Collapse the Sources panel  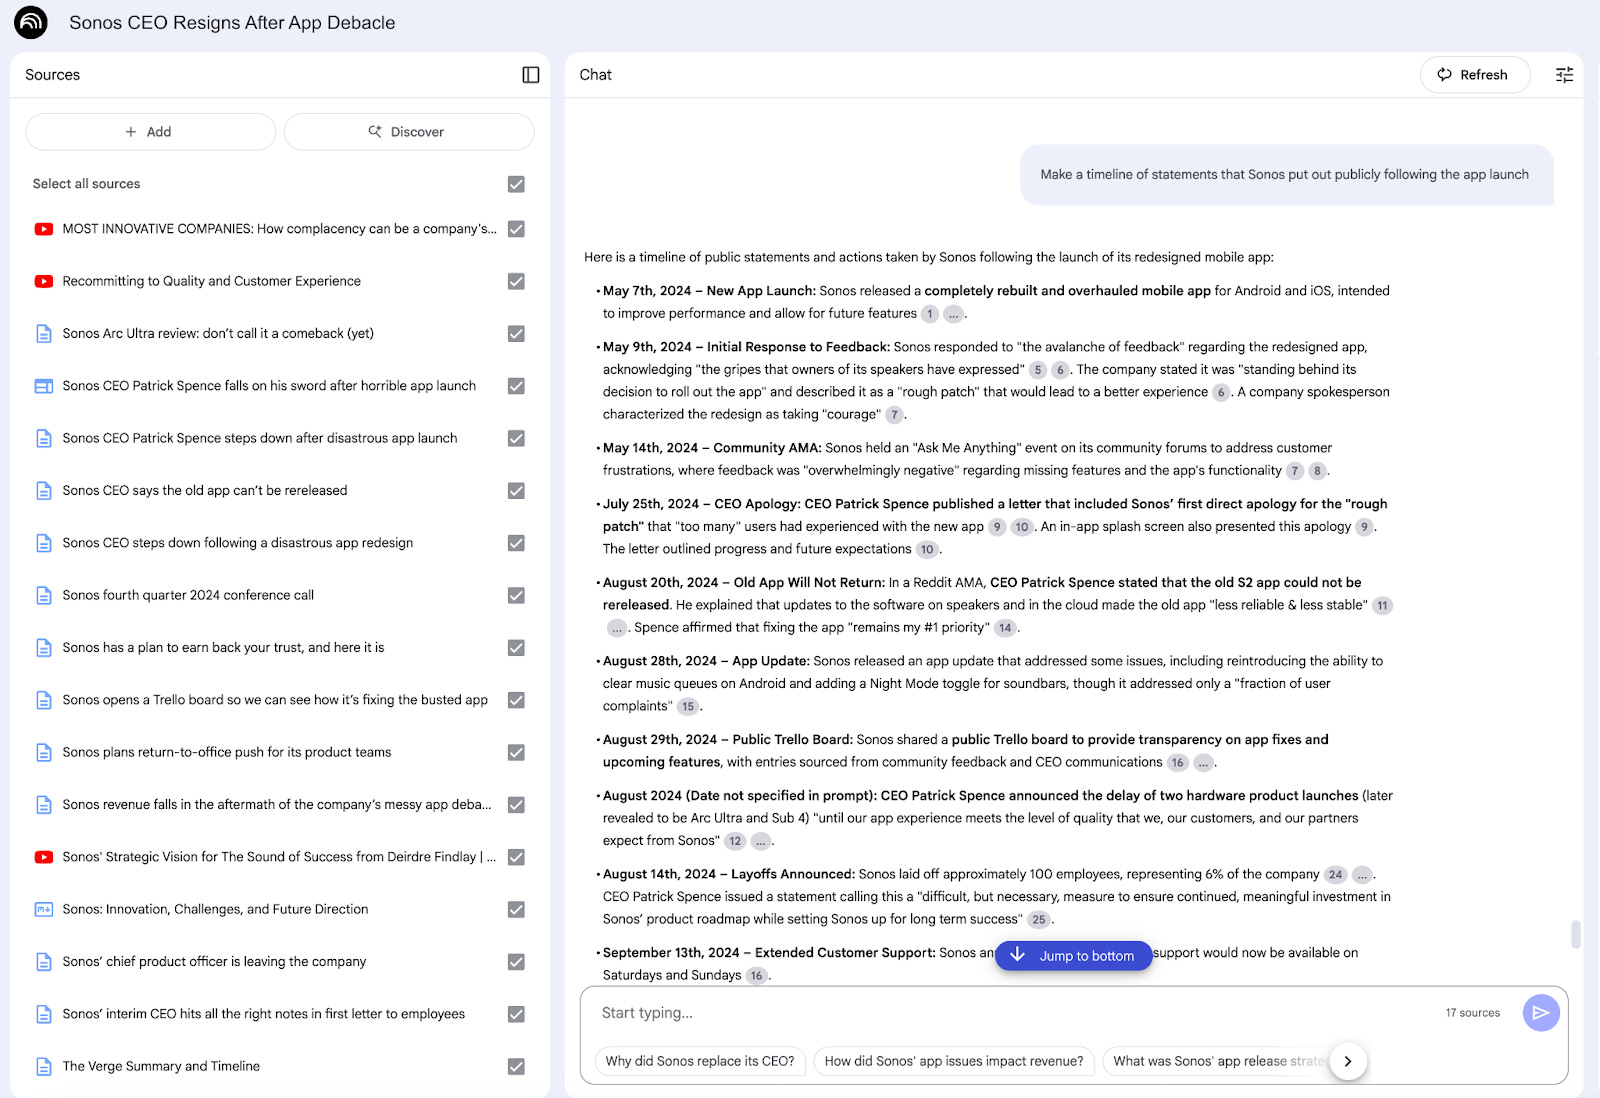531,75
